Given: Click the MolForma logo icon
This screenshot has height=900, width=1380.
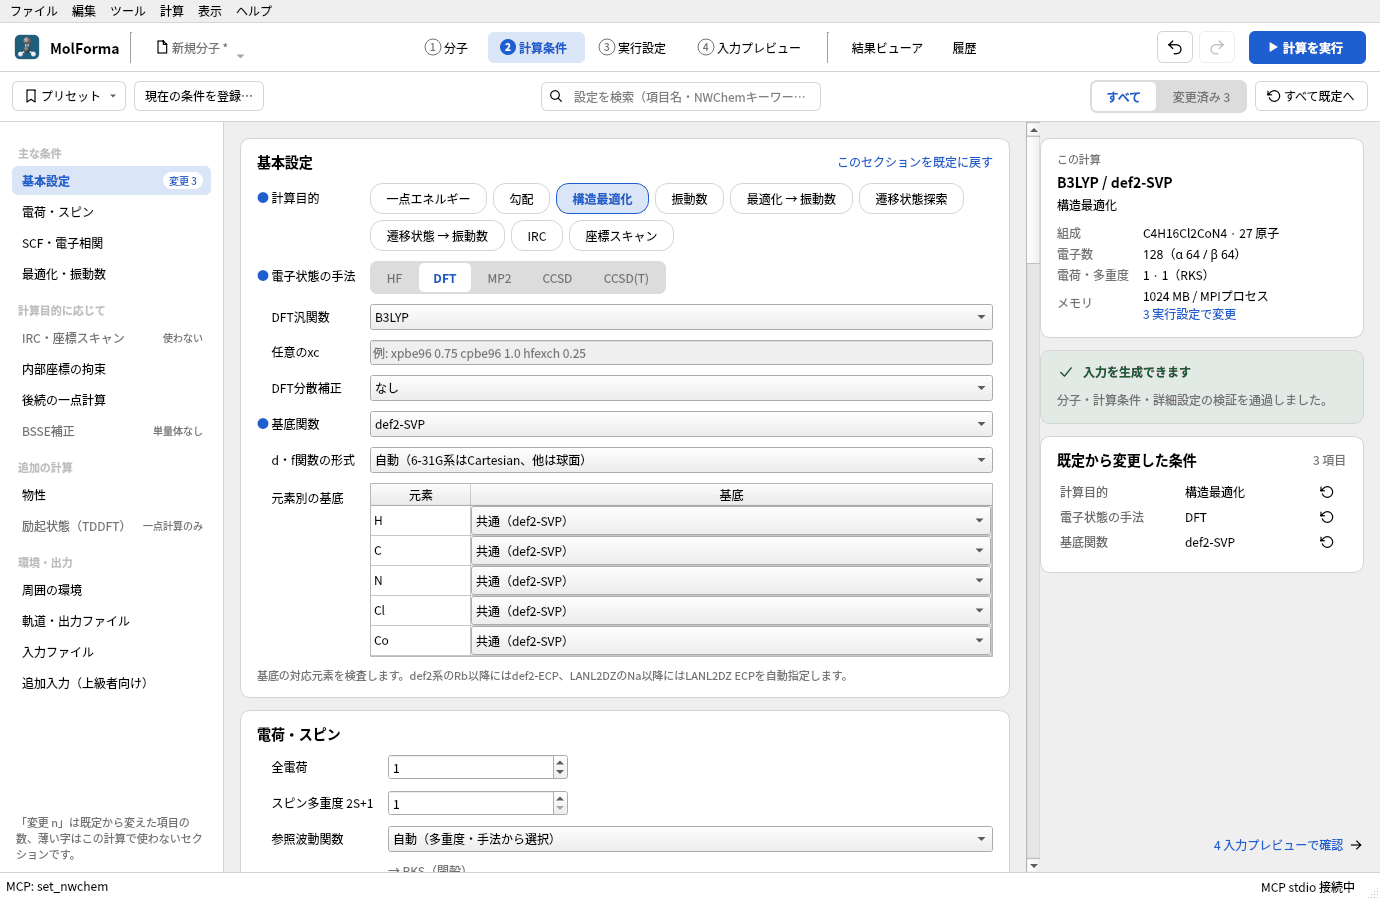Looking at the screenshot, I should coord(27,47).
